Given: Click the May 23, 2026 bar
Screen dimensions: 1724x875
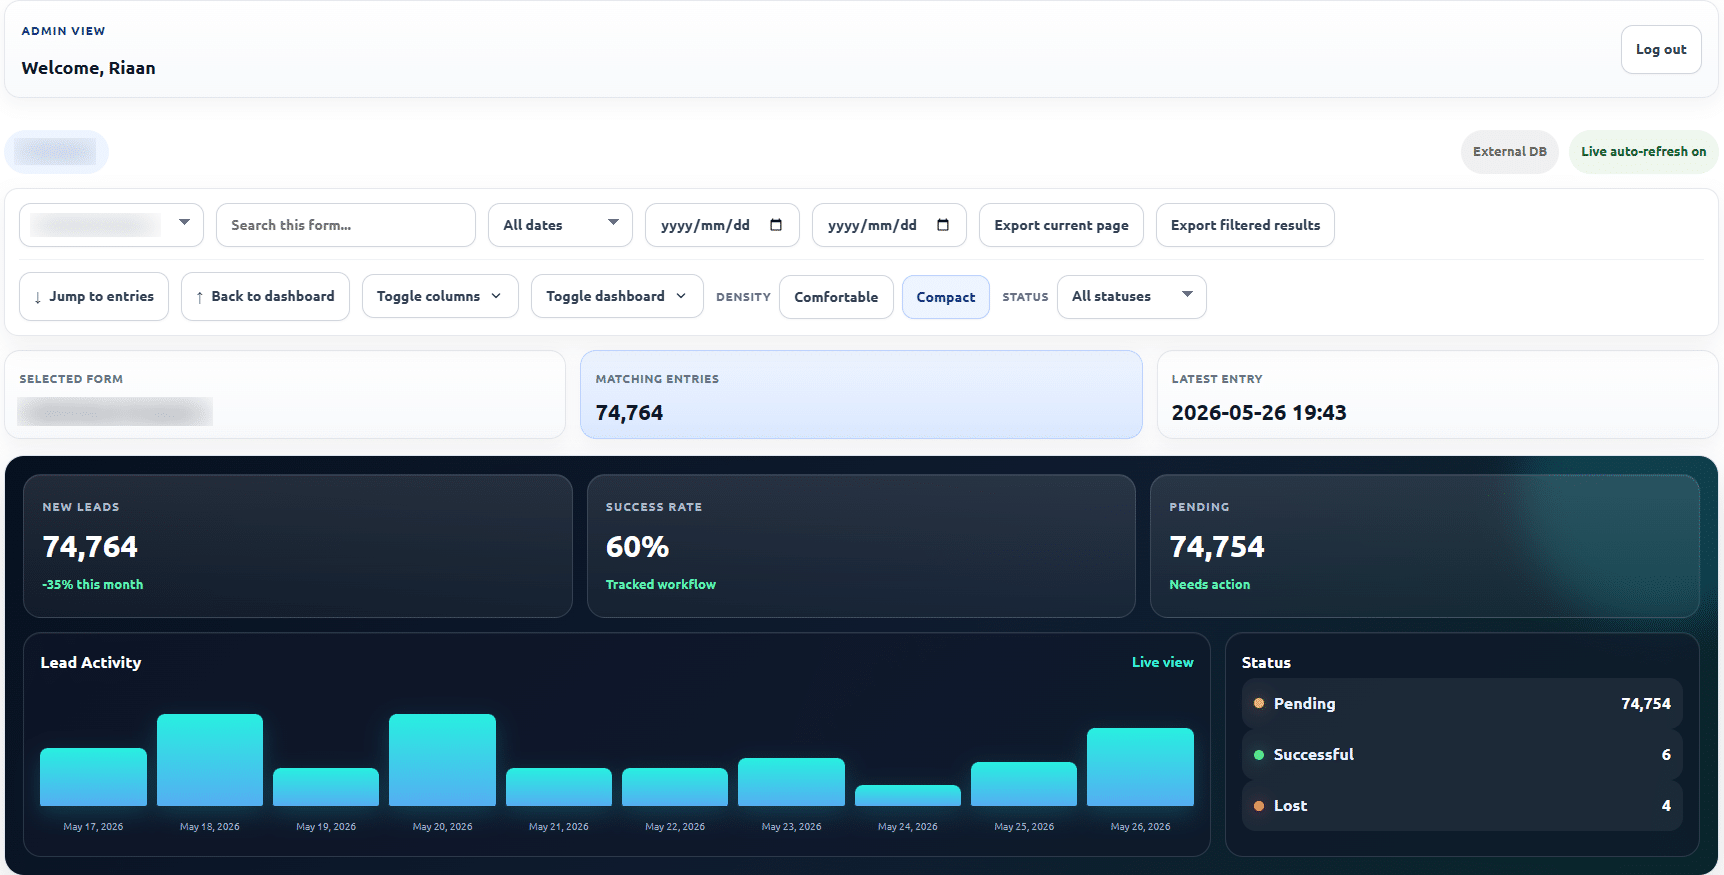Looking at the screenshot, I should 791,782.
